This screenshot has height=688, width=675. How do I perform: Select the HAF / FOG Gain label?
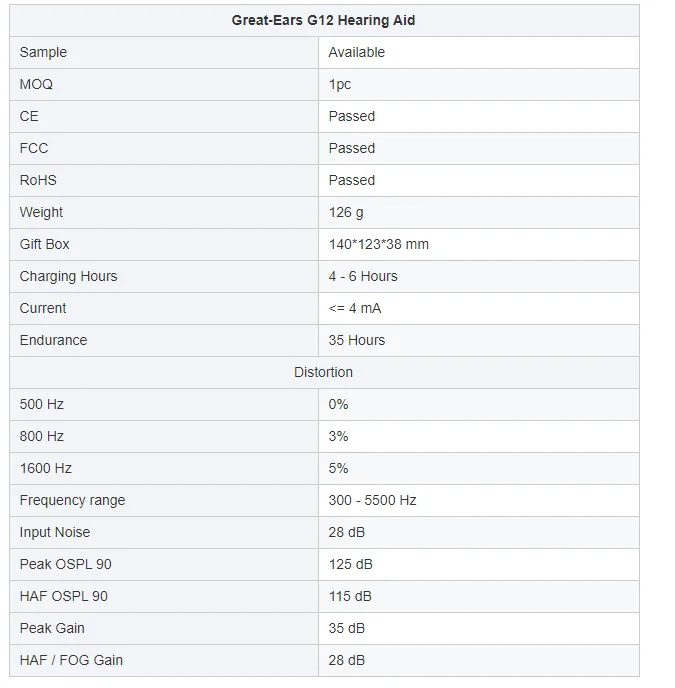[71, 660]
